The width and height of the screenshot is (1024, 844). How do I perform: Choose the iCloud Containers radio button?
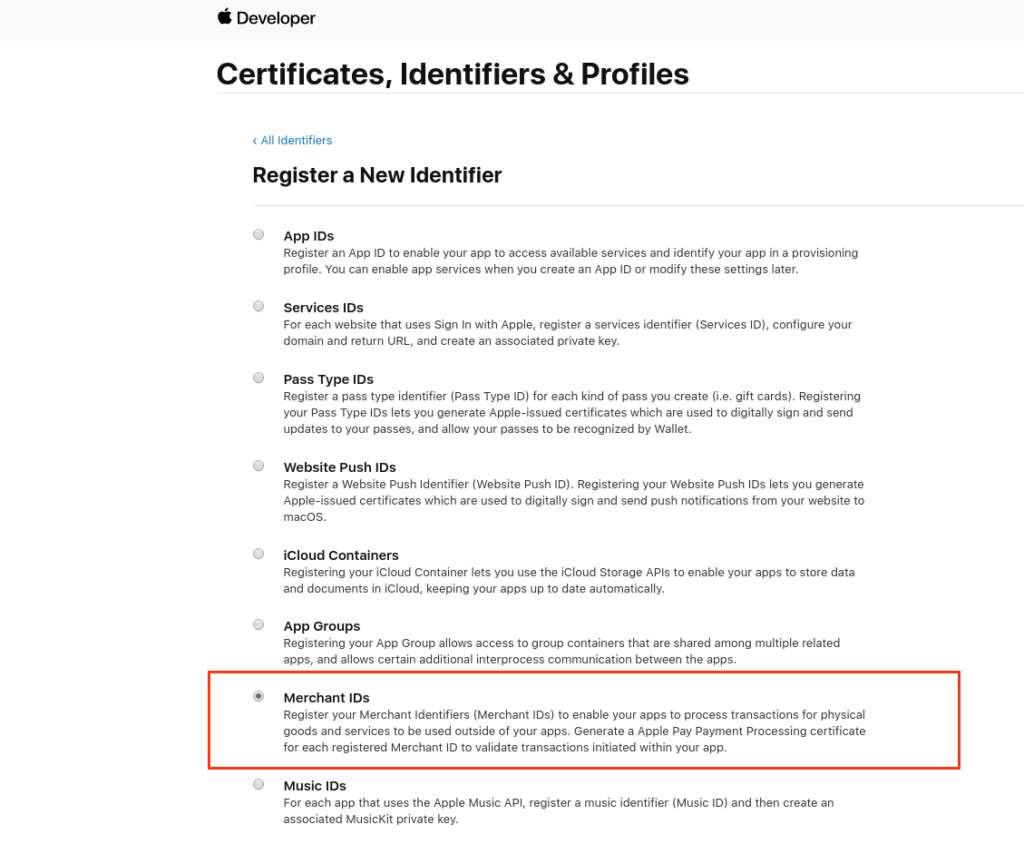click(259, 554)
